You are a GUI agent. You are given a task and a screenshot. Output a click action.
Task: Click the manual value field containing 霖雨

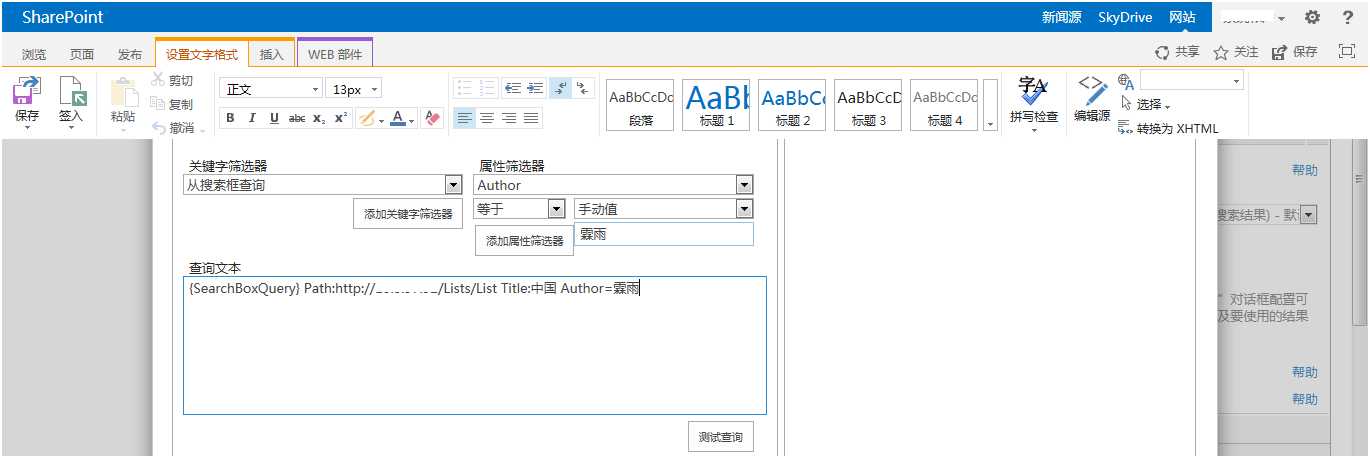click(664, 235)
